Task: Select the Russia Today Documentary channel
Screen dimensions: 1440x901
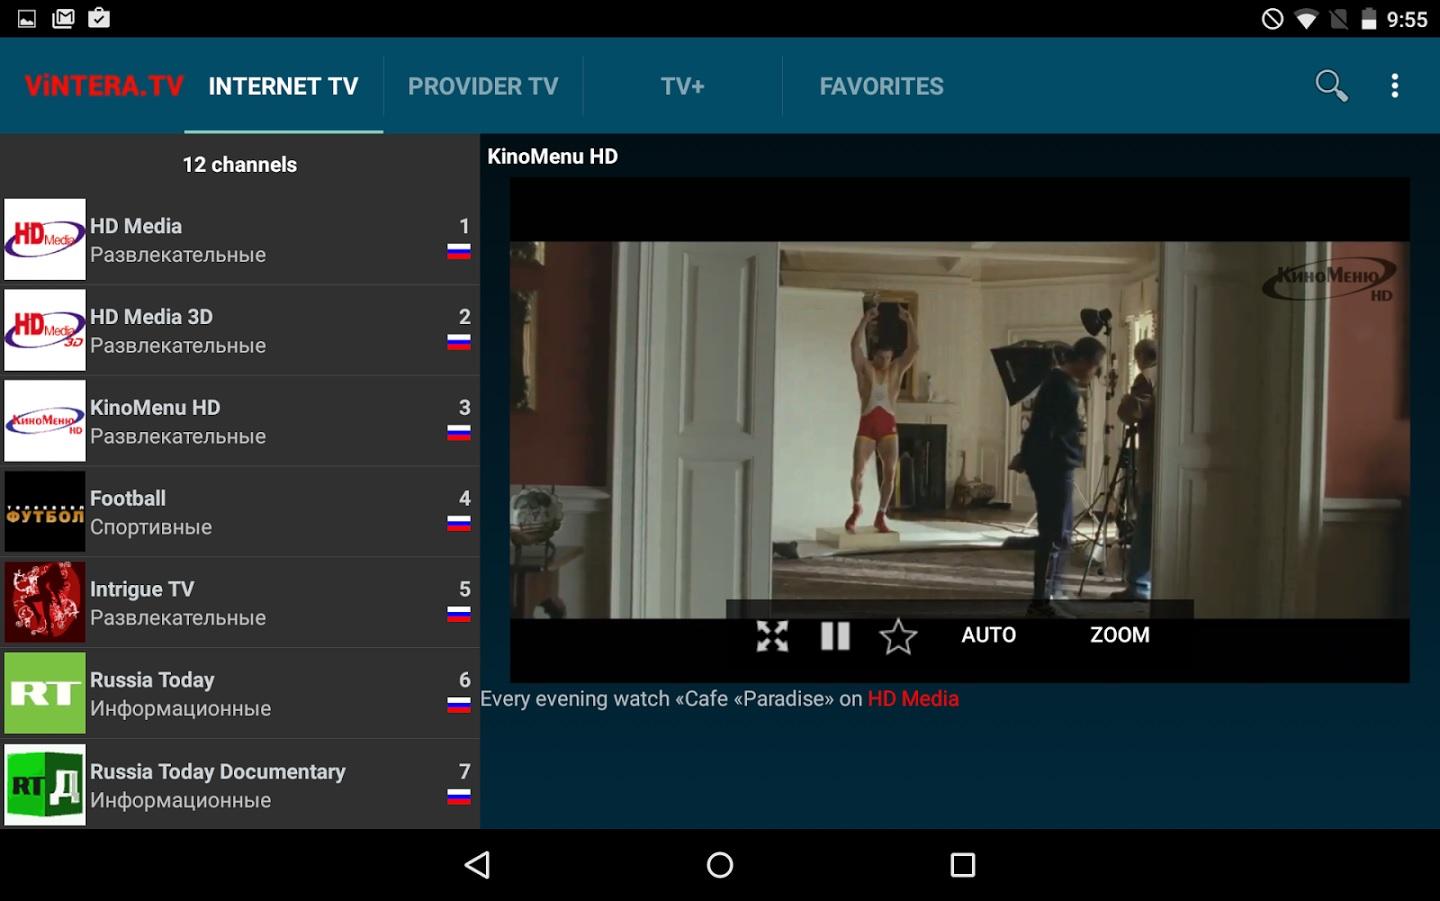Action: click(240, 784)
